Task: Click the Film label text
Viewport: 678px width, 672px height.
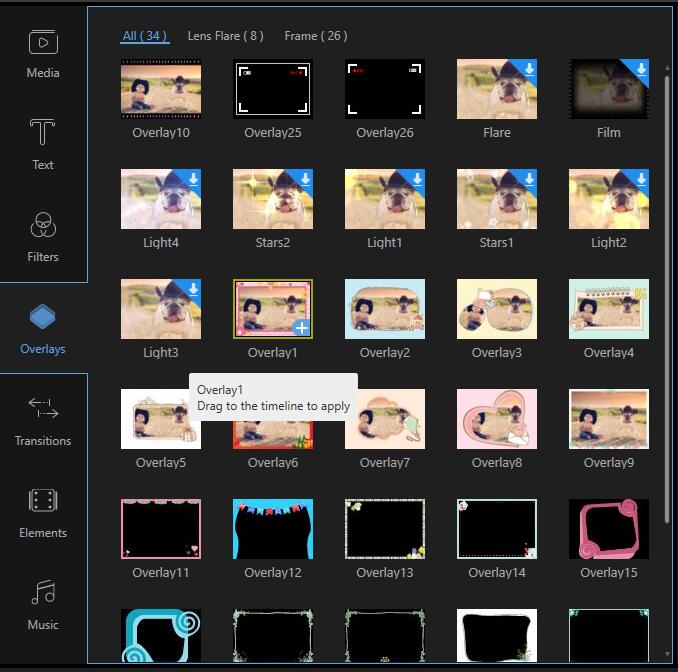Action: pyautogui.click(x=609, y=132)
